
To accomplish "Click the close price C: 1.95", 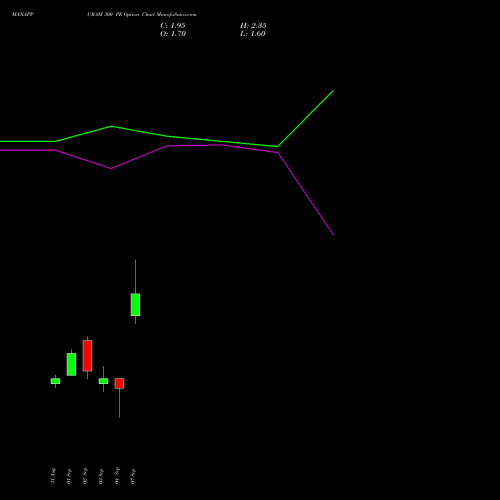I will point(173,26).
